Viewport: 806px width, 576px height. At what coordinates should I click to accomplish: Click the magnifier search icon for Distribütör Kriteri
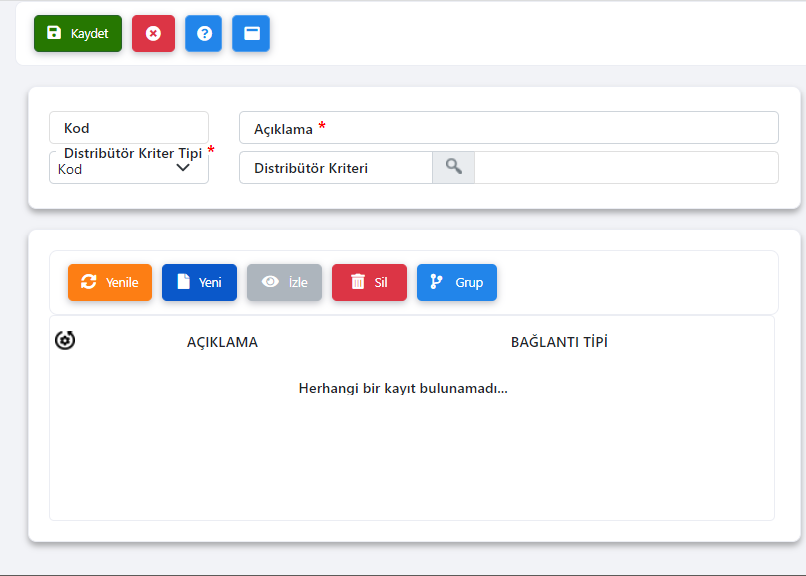click(453, 168)
